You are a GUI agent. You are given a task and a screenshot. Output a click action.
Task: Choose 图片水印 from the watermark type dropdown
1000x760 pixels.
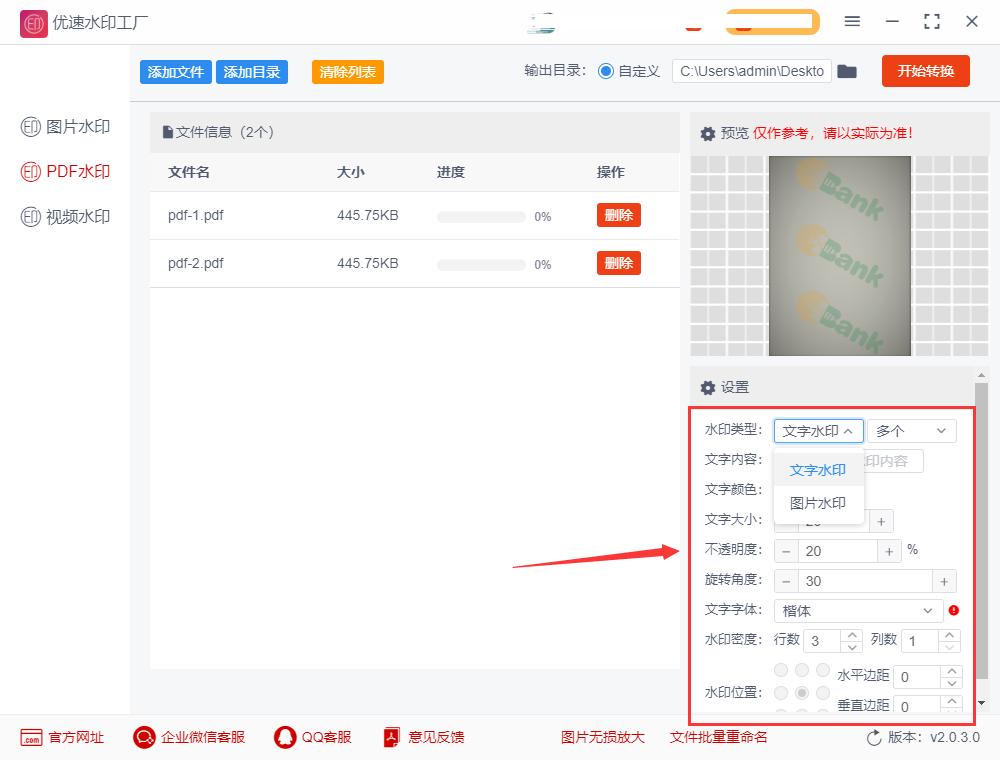coord(818,504)
